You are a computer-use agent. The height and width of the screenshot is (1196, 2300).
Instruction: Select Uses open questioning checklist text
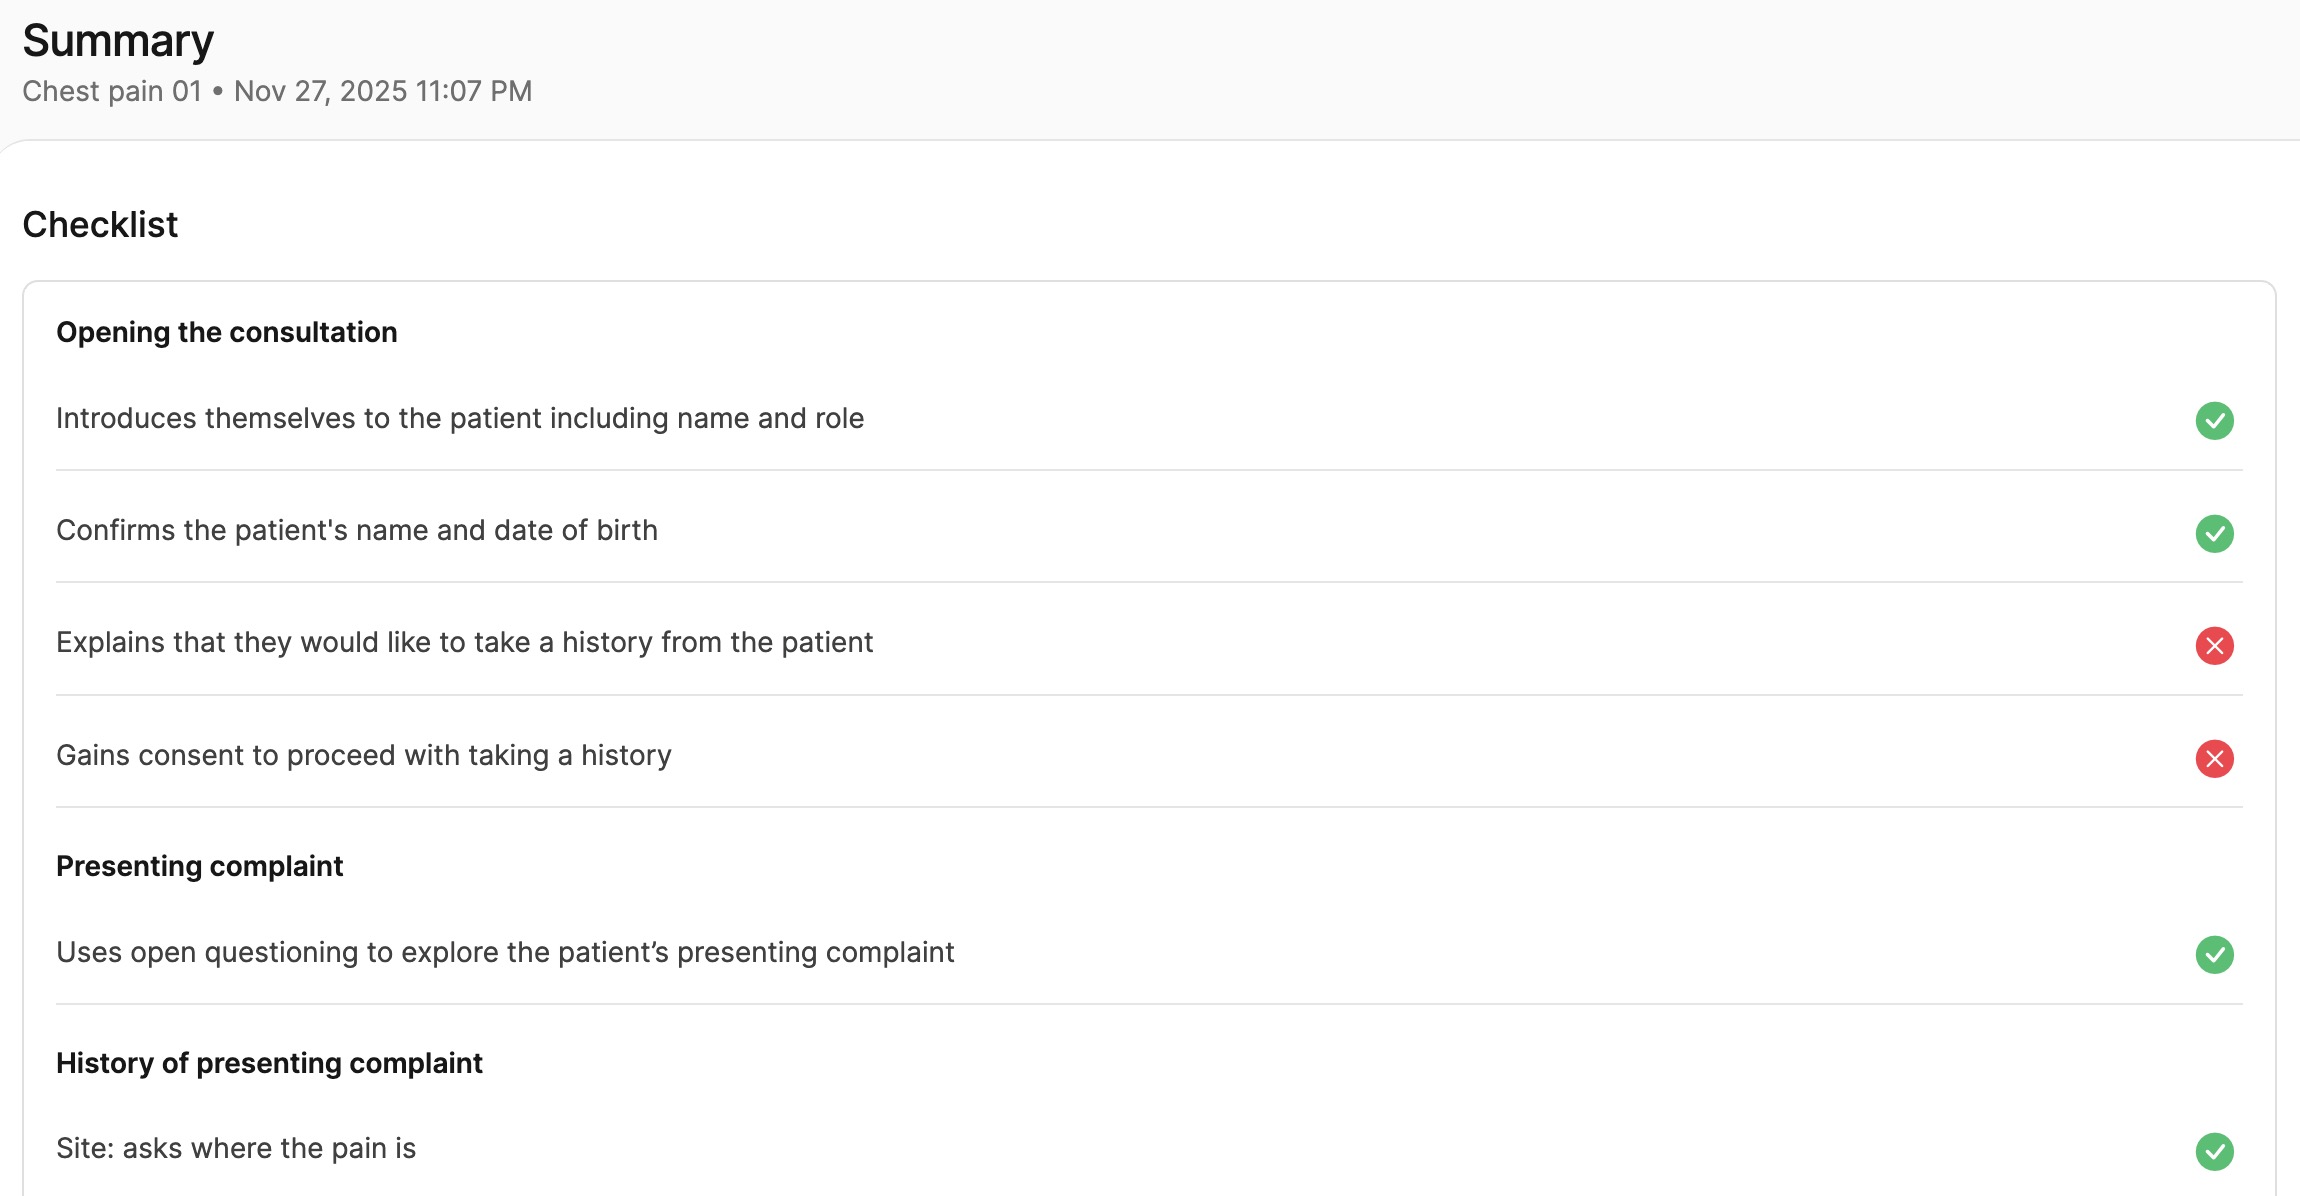tap(505, 952)
